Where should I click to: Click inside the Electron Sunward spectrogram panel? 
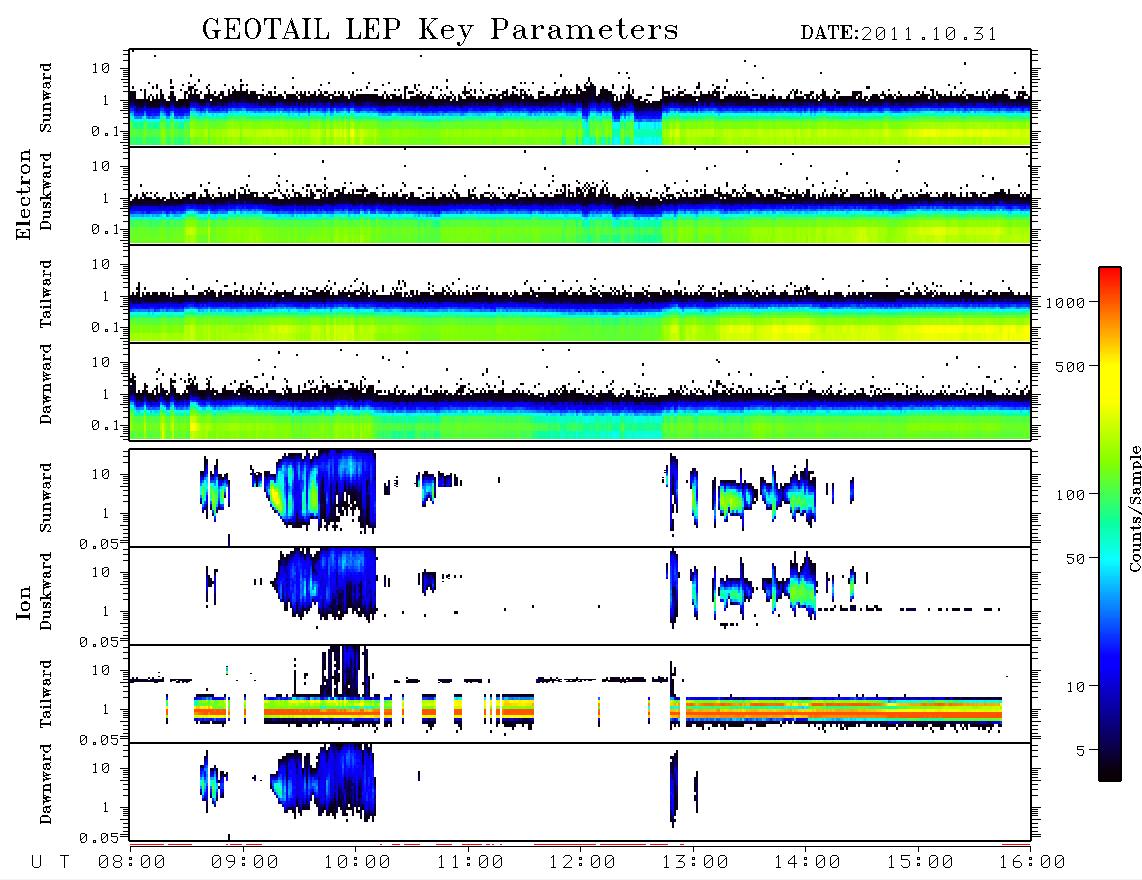click(580, 98)
